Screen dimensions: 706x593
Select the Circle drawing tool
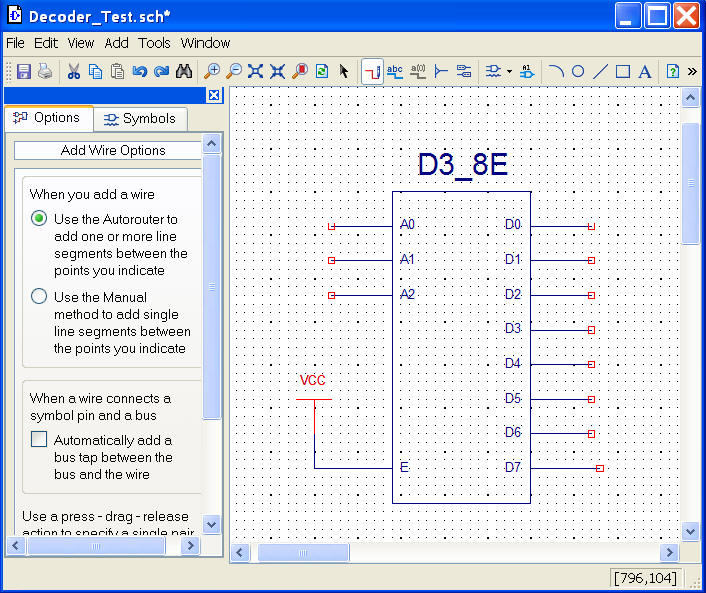[x=578, y=71]
